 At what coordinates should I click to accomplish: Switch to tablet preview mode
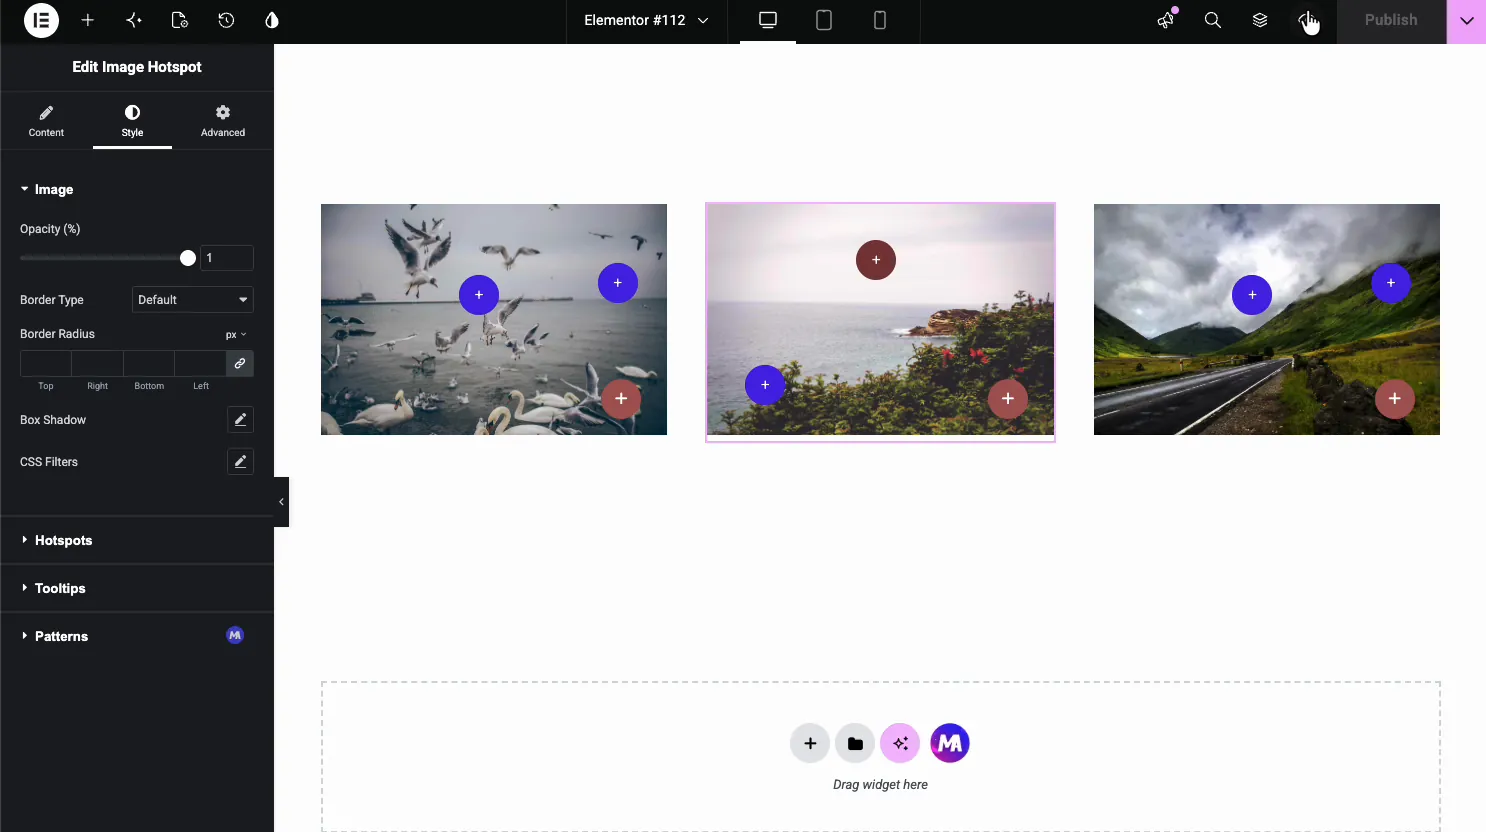coord(824,20)
